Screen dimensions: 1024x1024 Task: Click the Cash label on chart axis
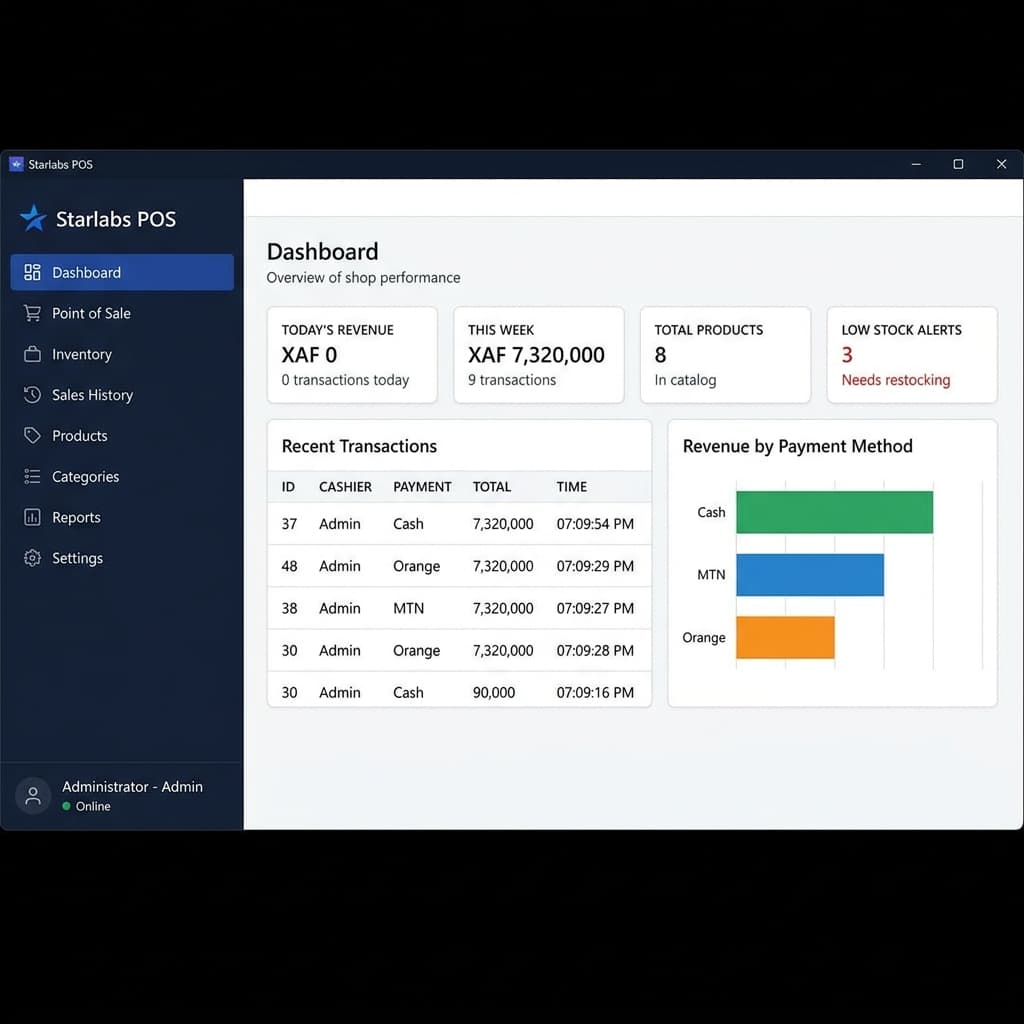(711, 512)
